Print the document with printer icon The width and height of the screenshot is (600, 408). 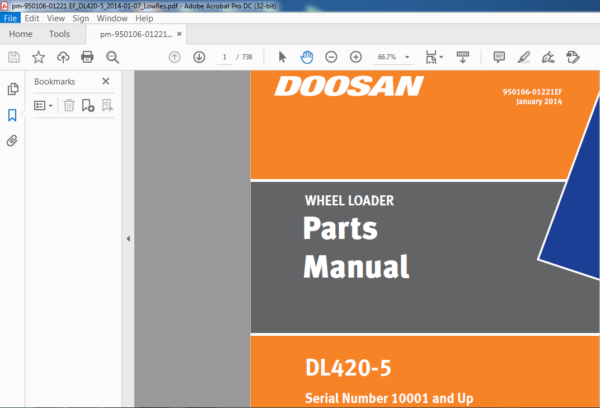tap(87, 57)
